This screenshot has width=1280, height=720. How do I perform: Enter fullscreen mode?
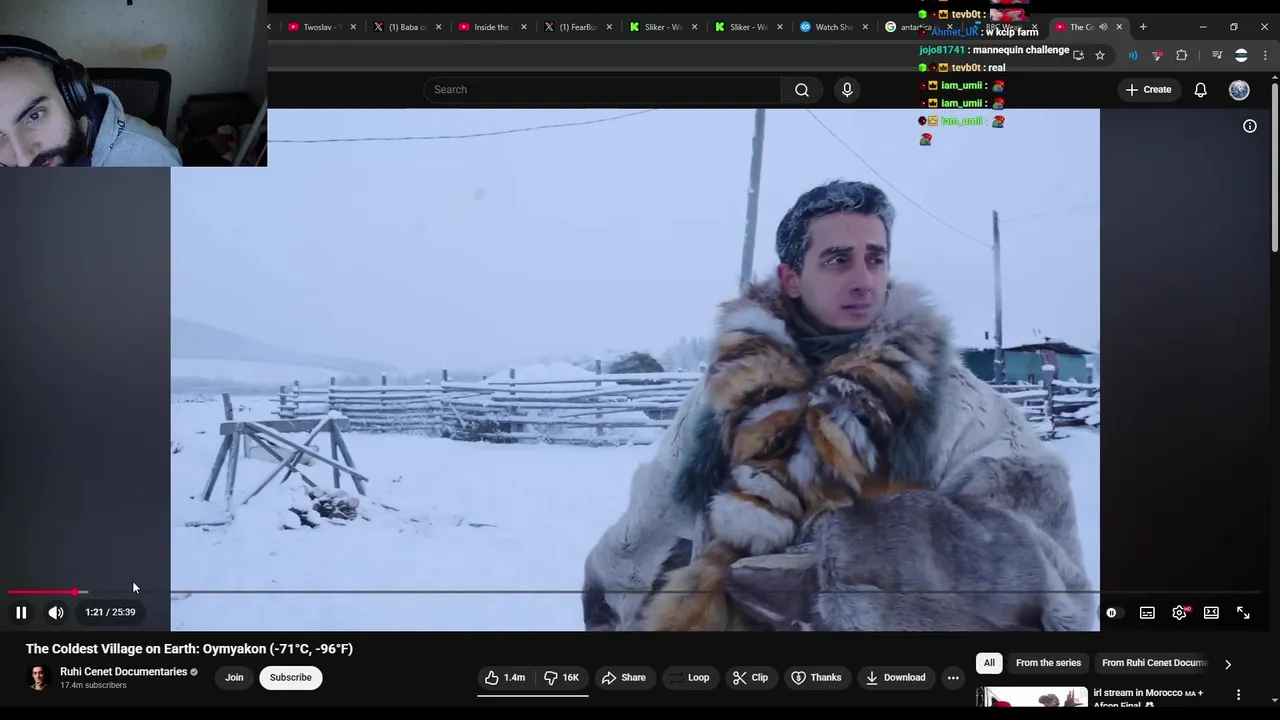[1243, 613]
